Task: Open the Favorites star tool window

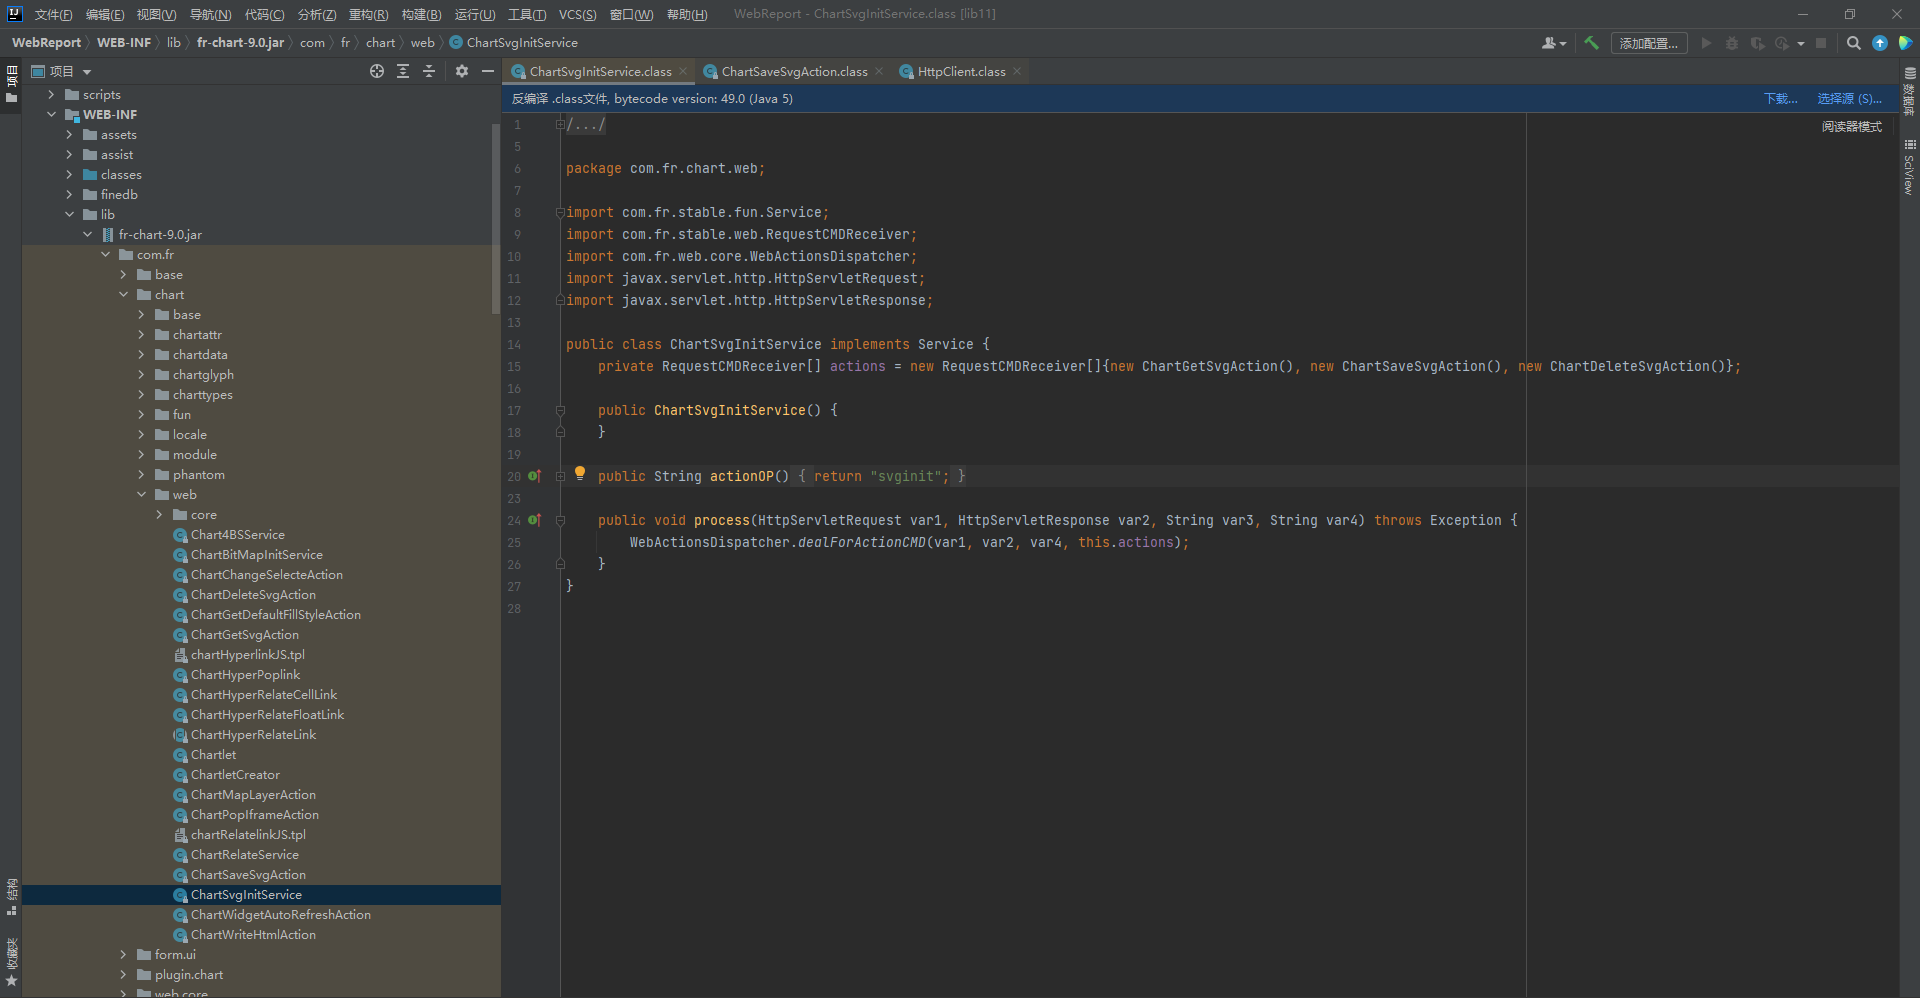Action: pyautogui.click(x=12, y=963)
